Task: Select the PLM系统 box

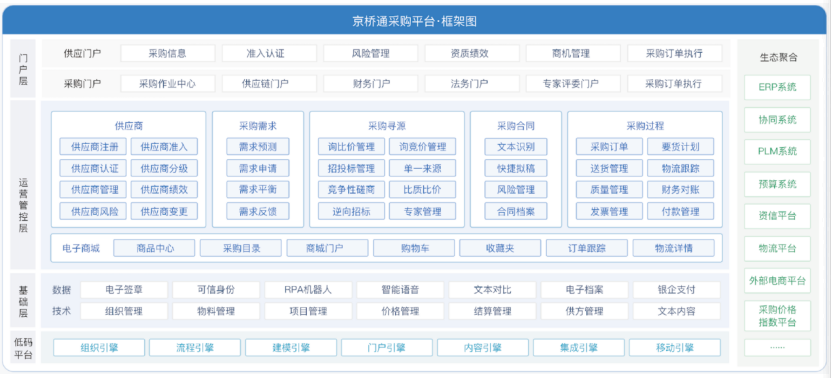Action: pos(777,152)
